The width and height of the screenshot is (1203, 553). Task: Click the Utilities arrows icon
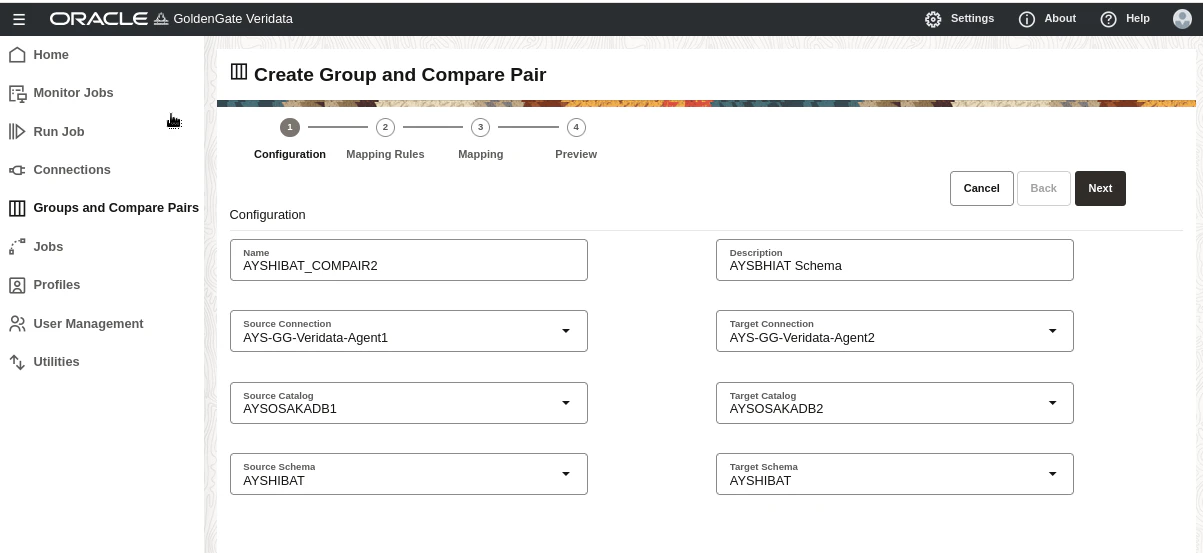17,362
